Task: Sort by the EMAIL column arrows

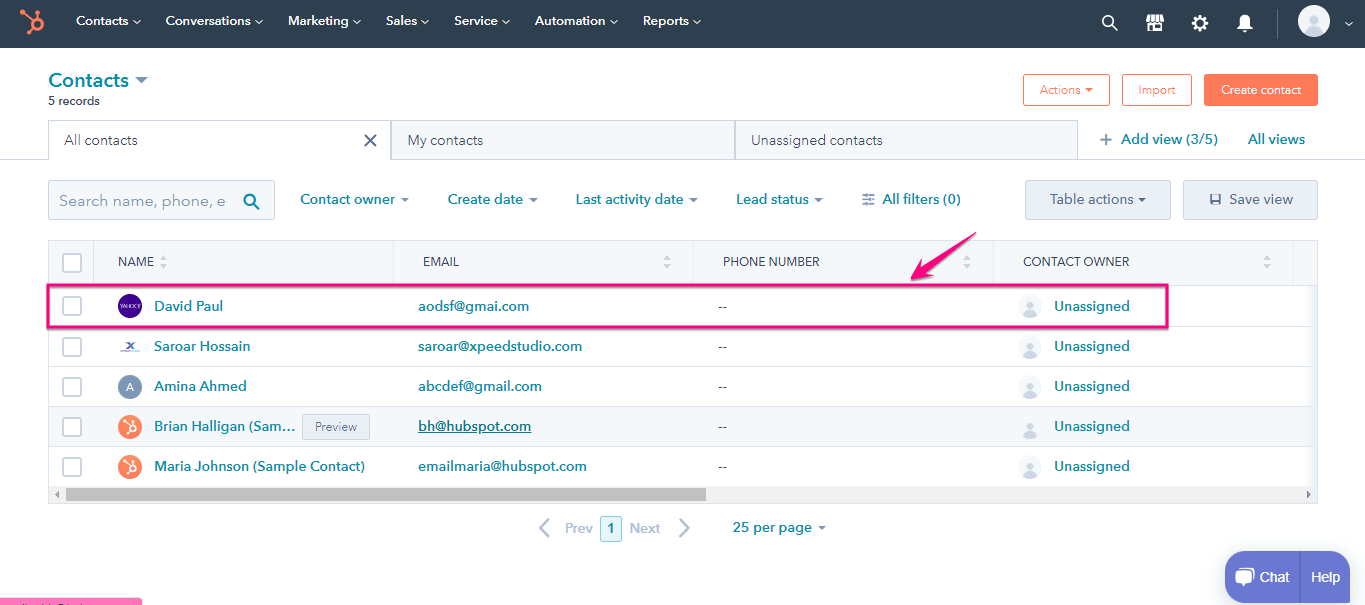Action: (667, 262)
